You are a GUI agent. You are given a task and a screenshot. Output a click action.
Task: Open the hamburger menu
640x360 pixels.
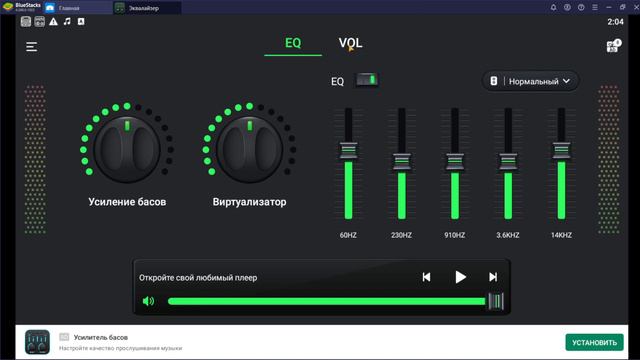[31, 47]
